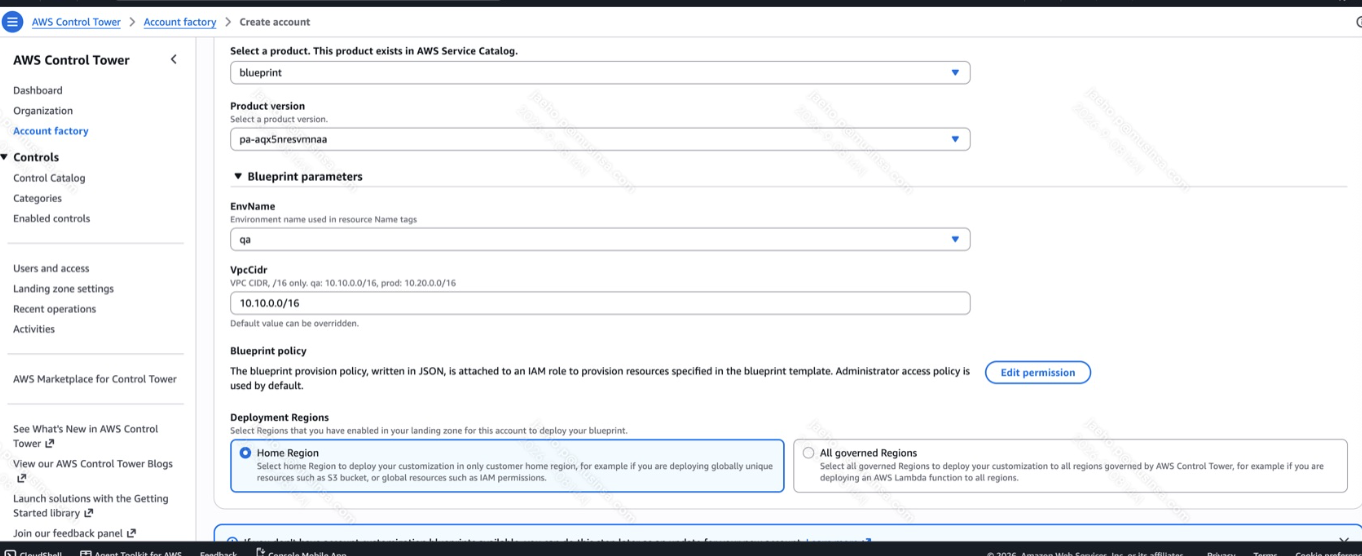1362x556 pixels.
Task: Click AWS Control Tower breadcrumb link
Action: (x=76, y=22)
